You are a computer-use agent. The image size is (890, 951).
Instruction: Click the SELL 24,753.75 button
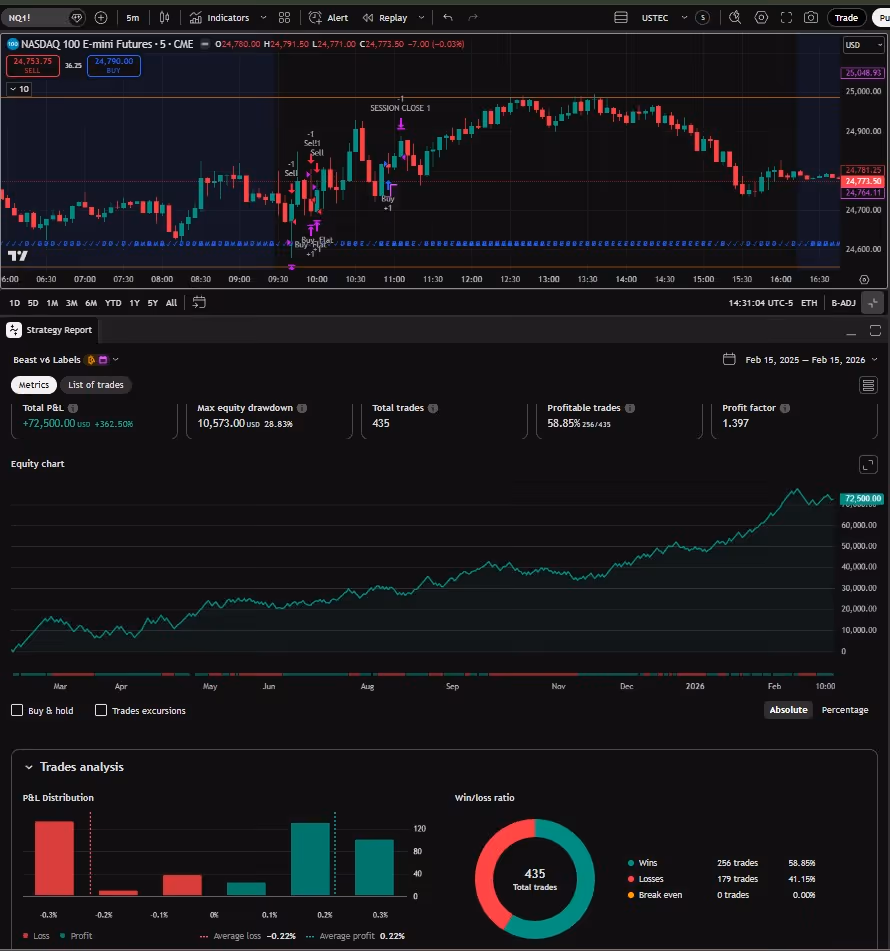coord(33,66)
